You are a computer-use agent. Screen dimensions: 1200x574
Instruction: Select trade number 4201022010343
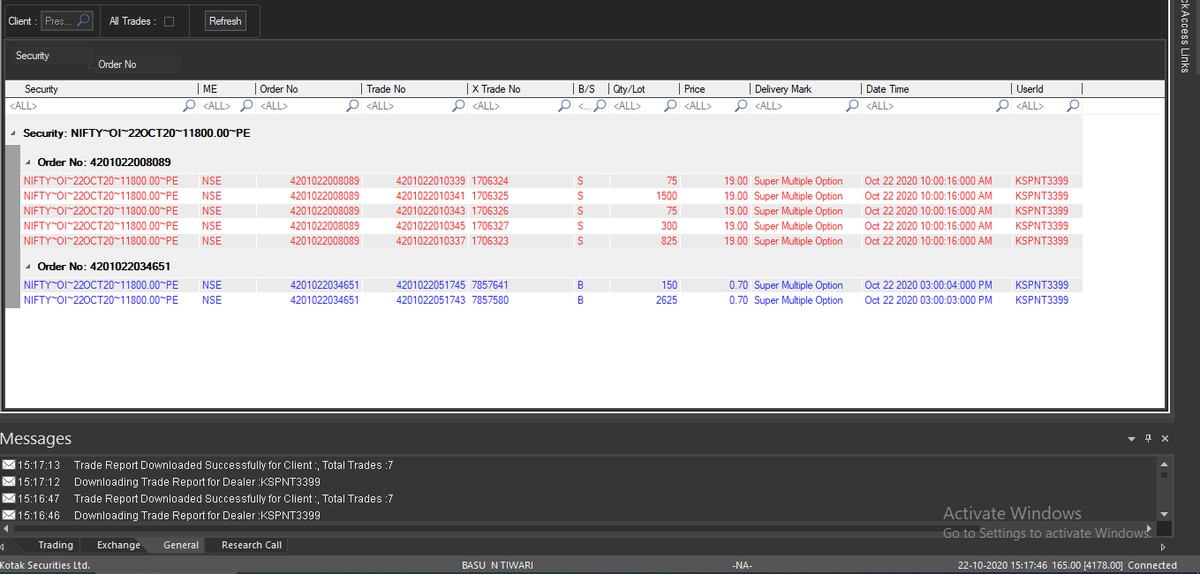(x=430, y=211)
